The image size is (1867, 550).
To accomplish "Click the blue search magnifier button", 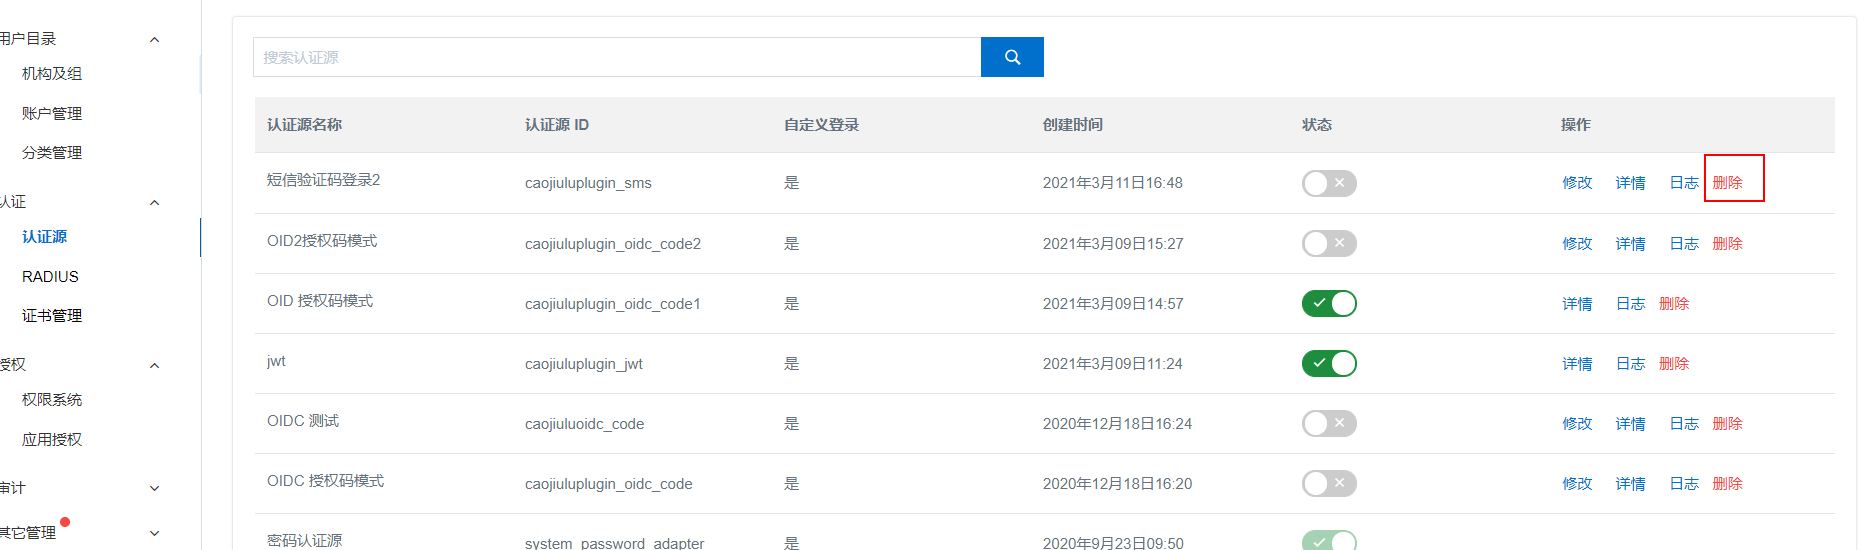I will (1012, 57).
